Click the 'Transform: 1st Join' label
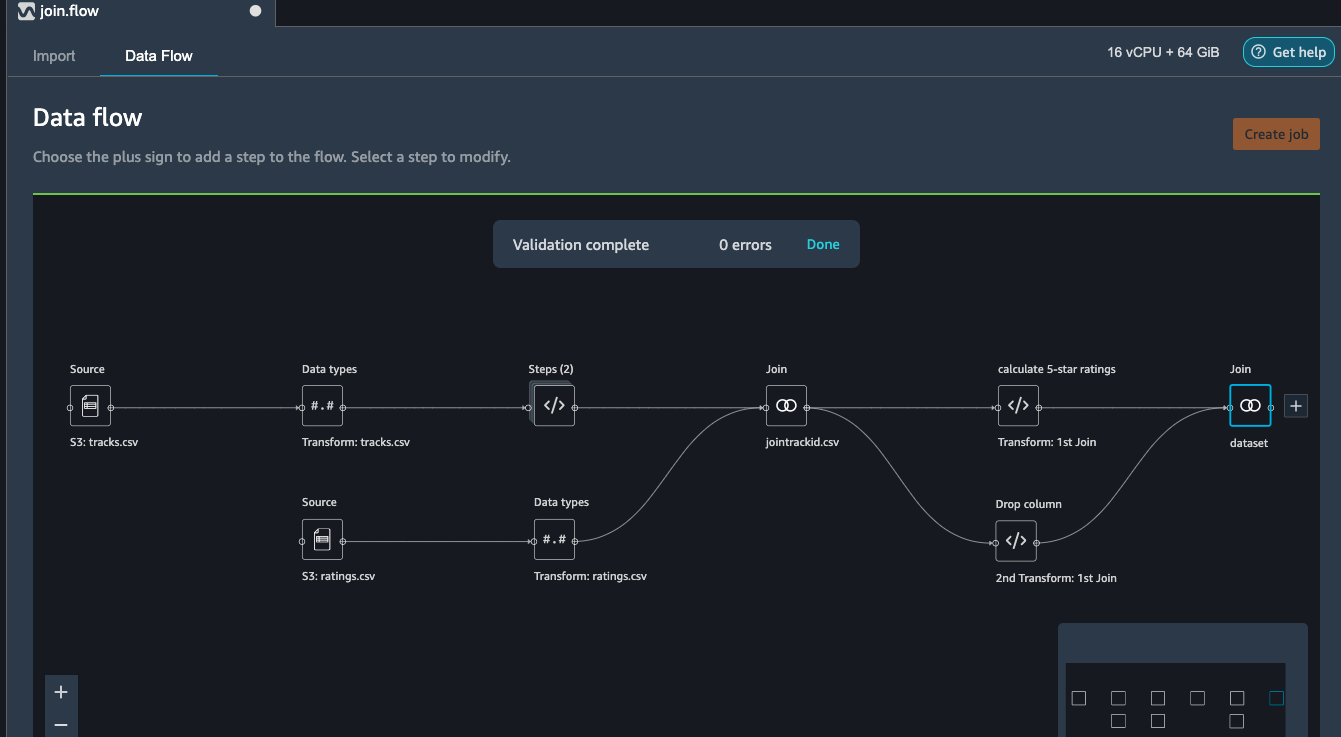 1047,442
